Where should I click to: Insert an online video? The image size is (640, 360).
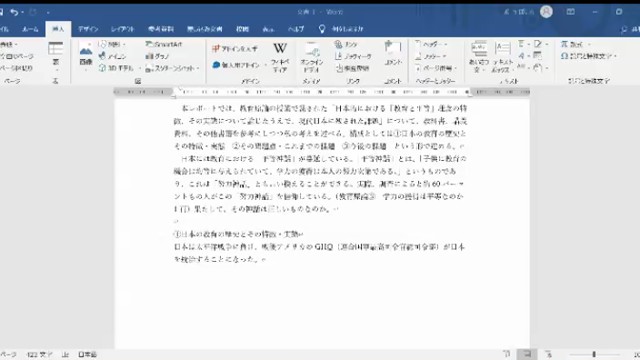[312, 57]
